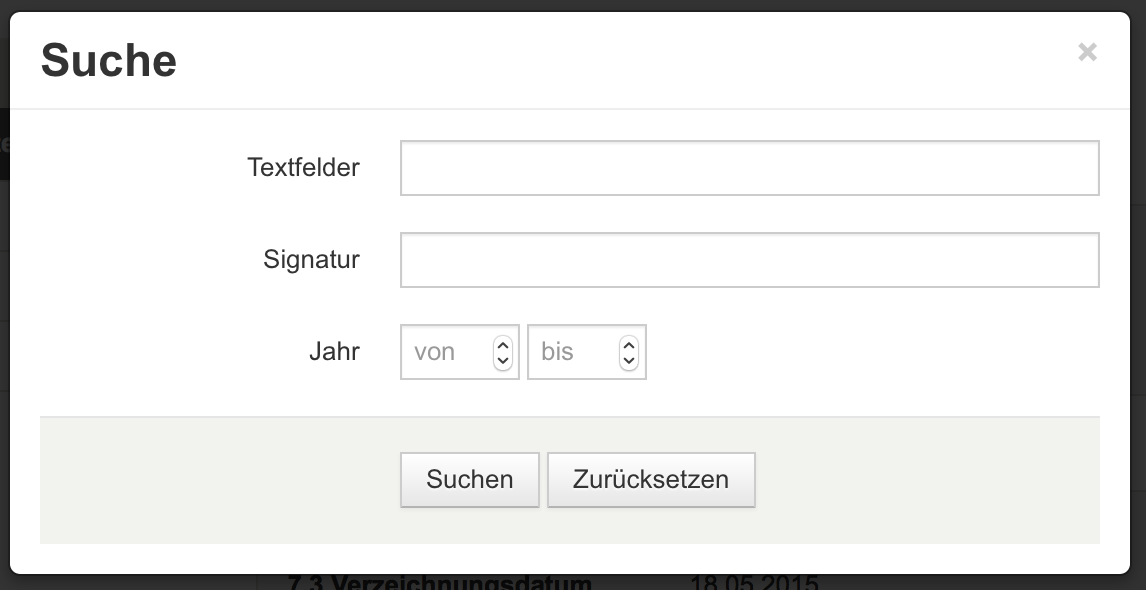Click the 18.05.2015 date behind the dialog
Viewport: 1146px width, 590px height.
(754, 583)
